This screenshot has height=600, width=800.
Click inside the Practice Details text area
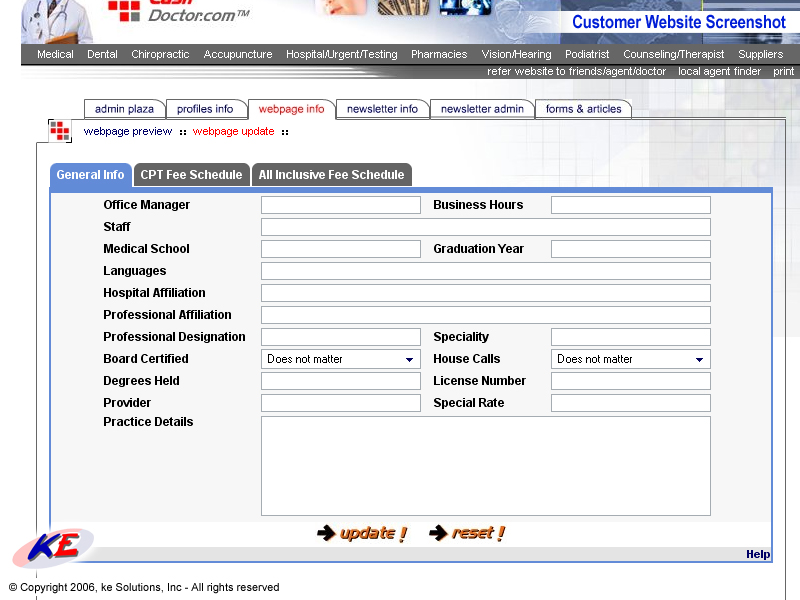click(486, 466)
